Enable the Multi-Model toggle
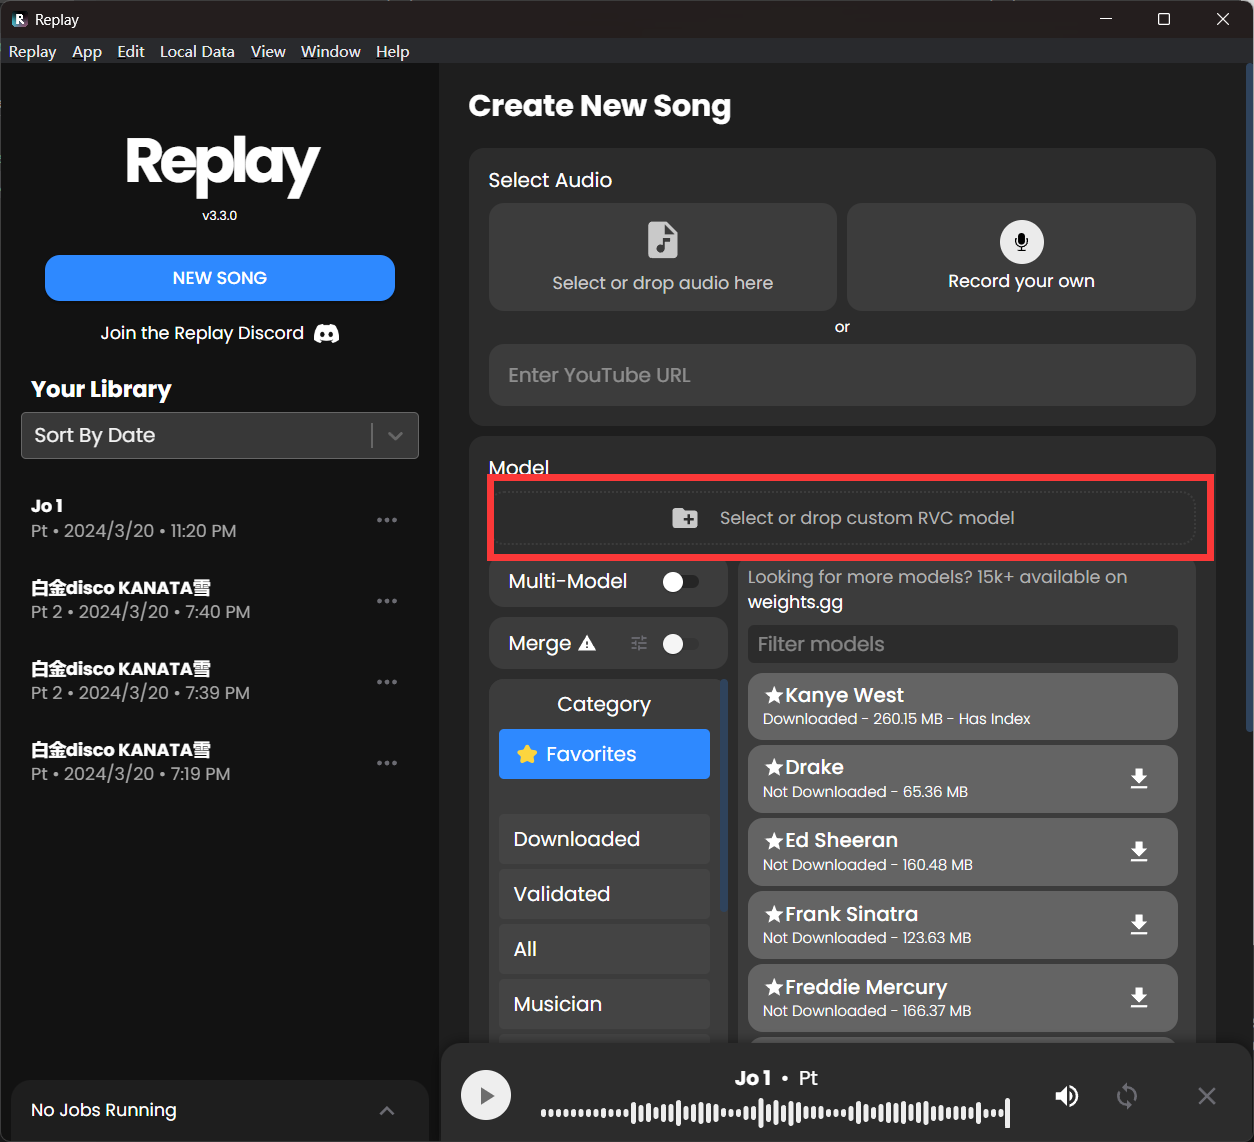Viewport: 1254px width, 1142px height. click(681, 582)
